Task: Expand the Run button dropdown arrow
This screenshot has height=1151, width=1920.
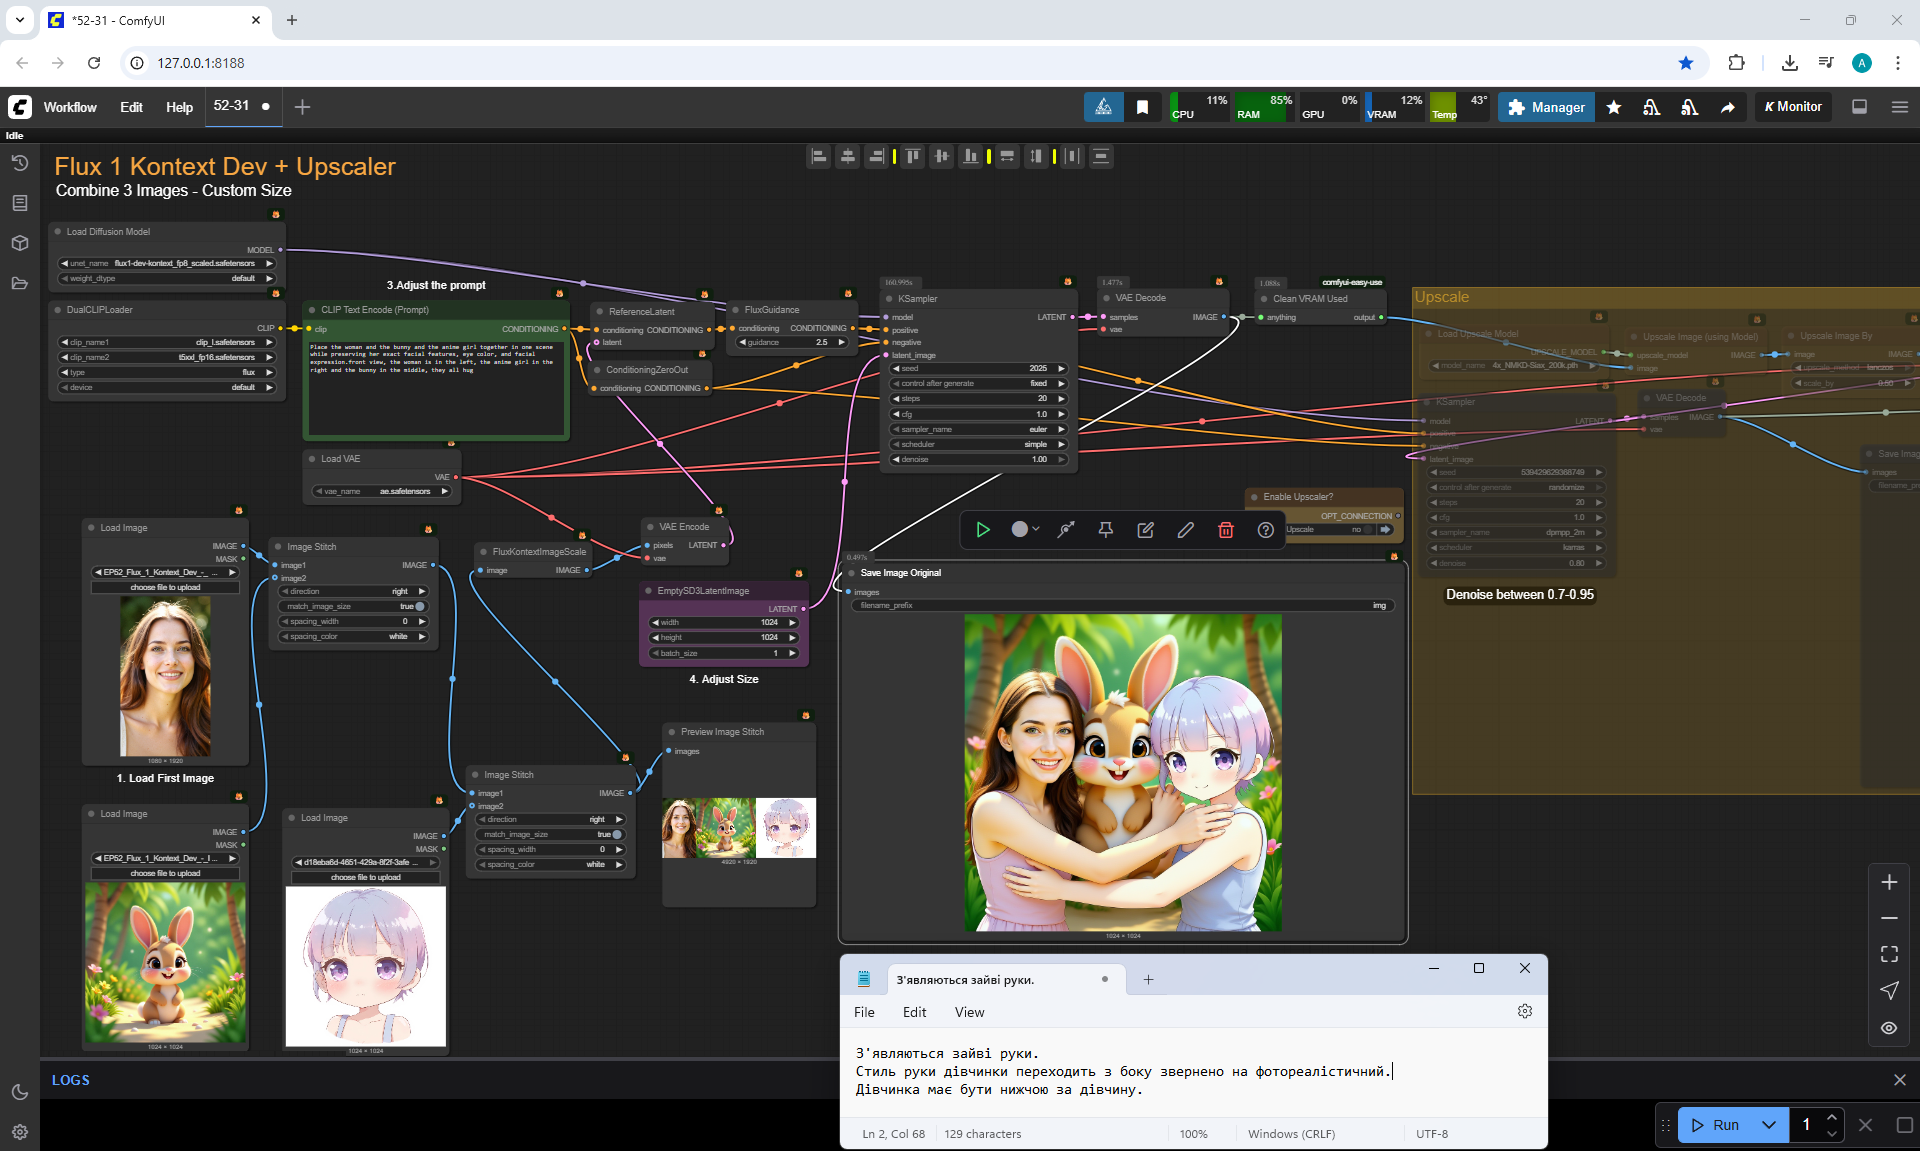Action: coord(1768,1125)
